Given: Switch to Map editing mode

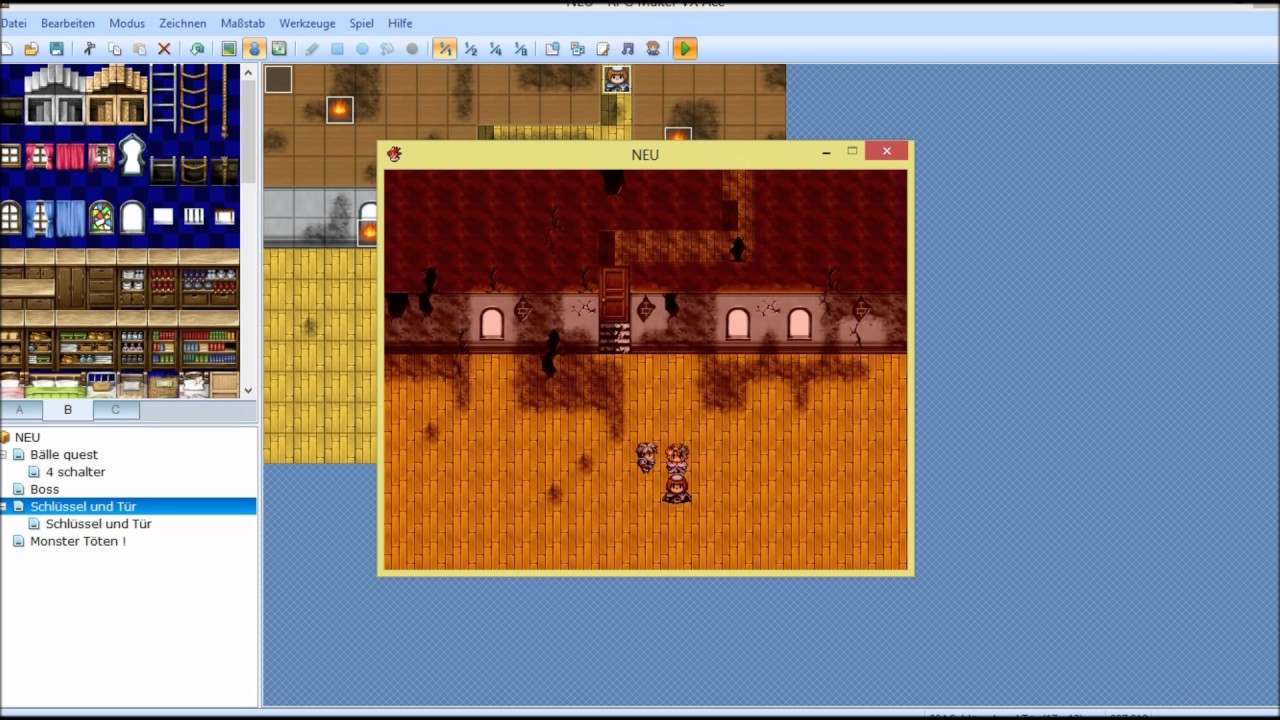Looking at the screenshot, I should point(229,48).
